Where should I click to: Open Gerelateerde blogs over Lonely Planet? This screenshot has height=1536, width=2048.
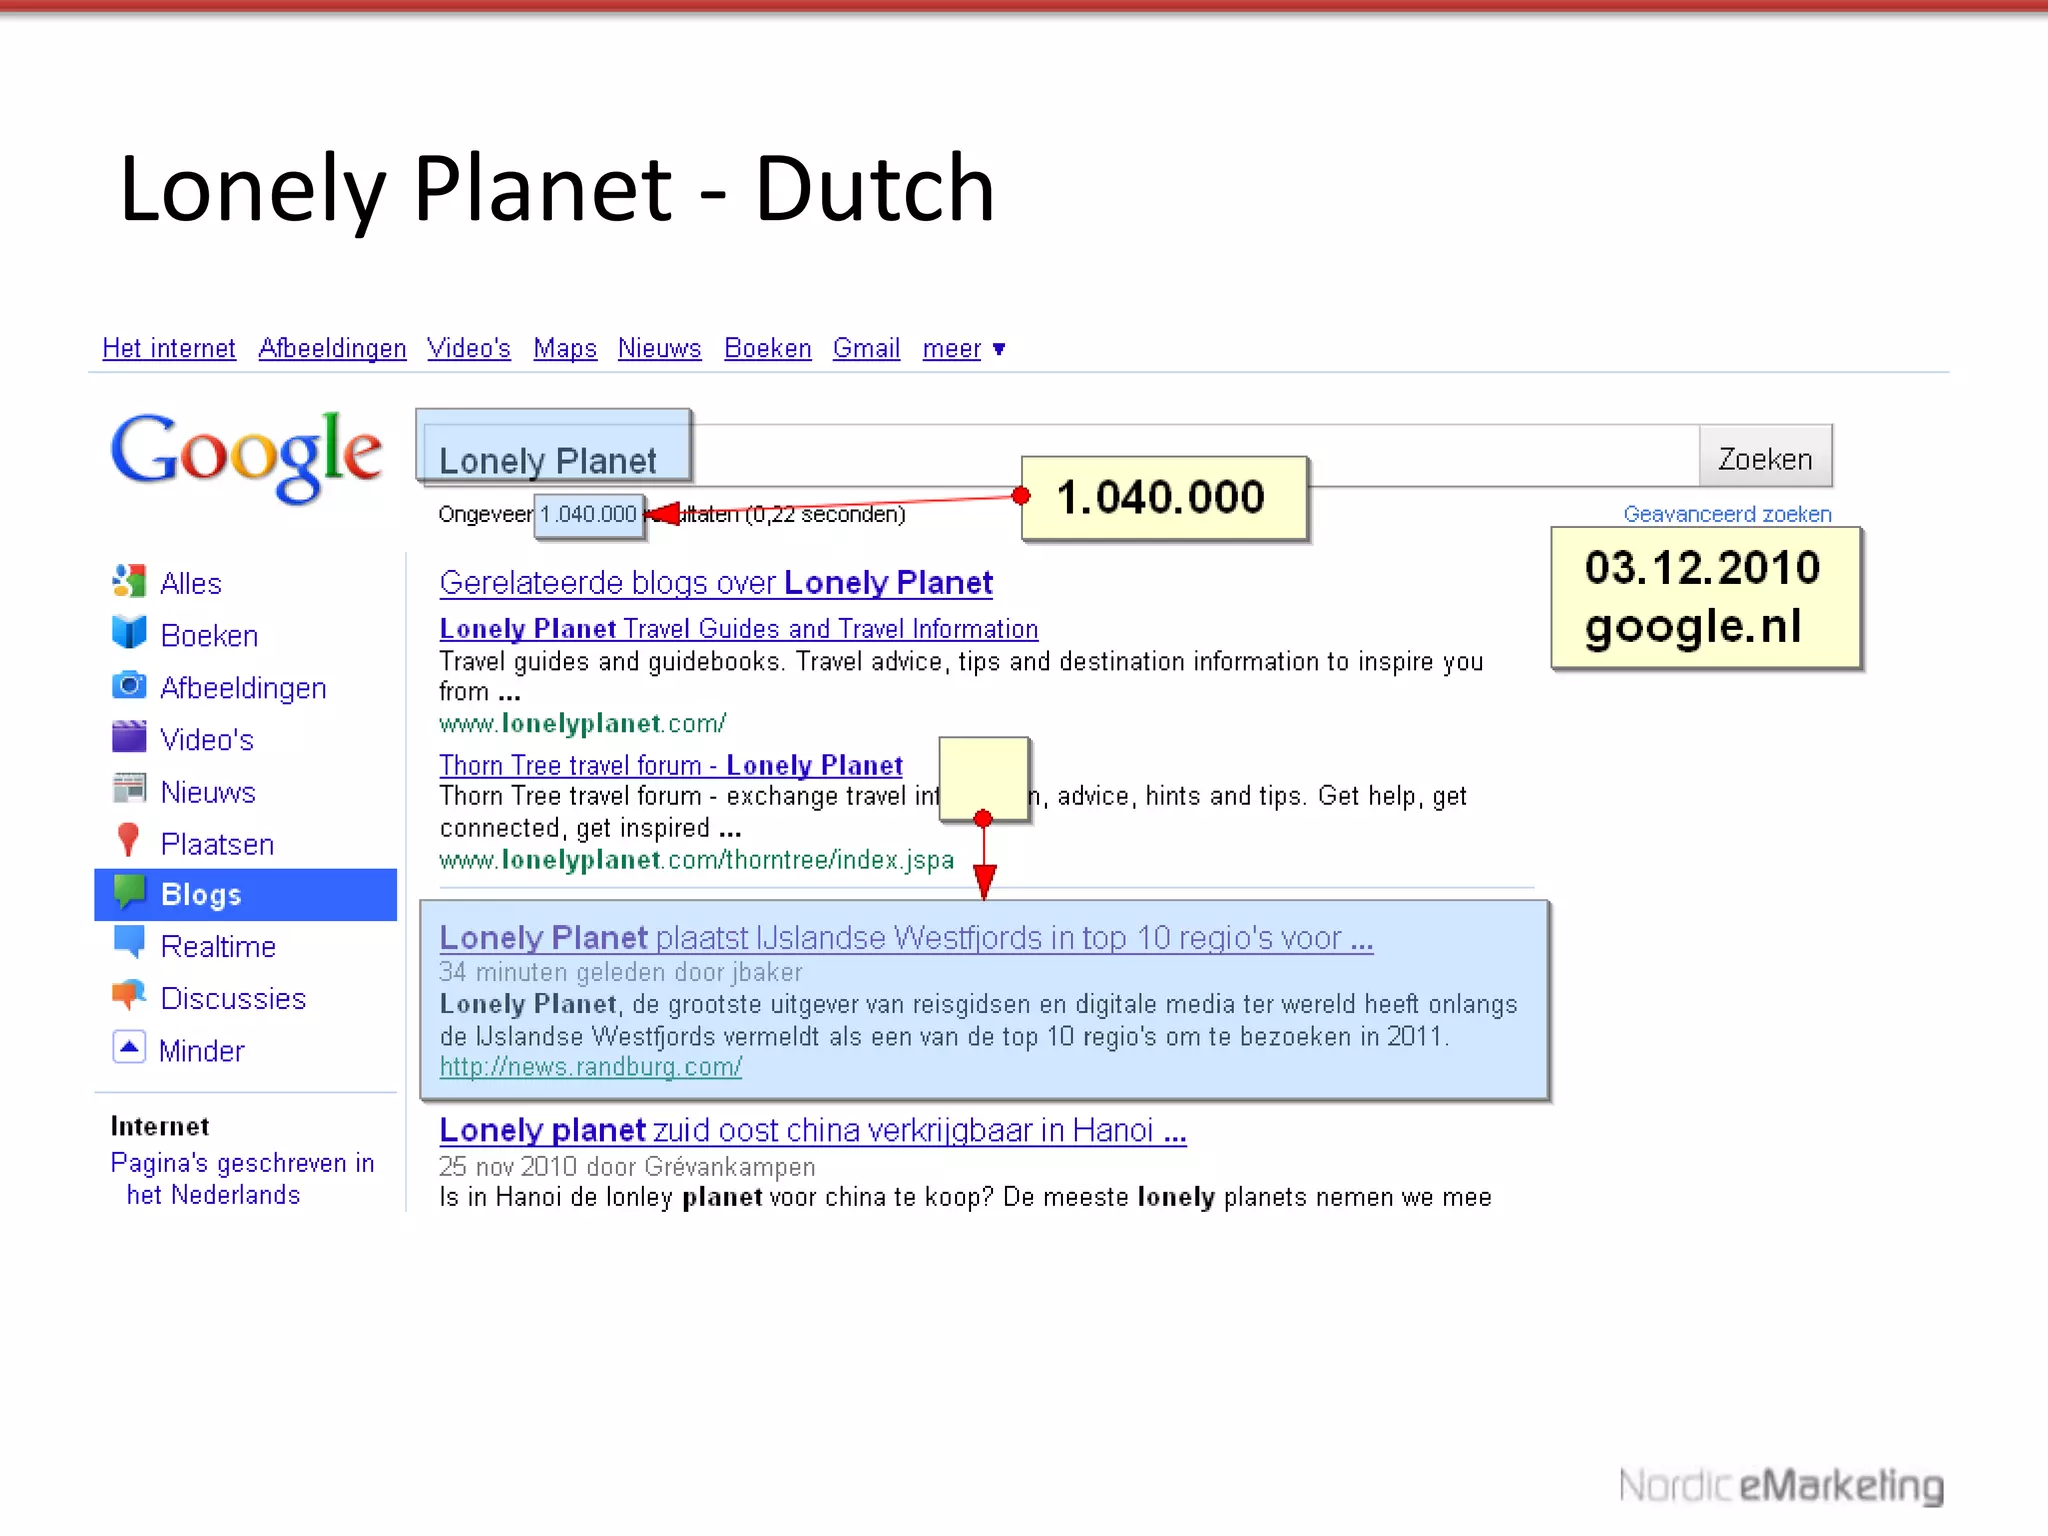click(x=716, y=582)
